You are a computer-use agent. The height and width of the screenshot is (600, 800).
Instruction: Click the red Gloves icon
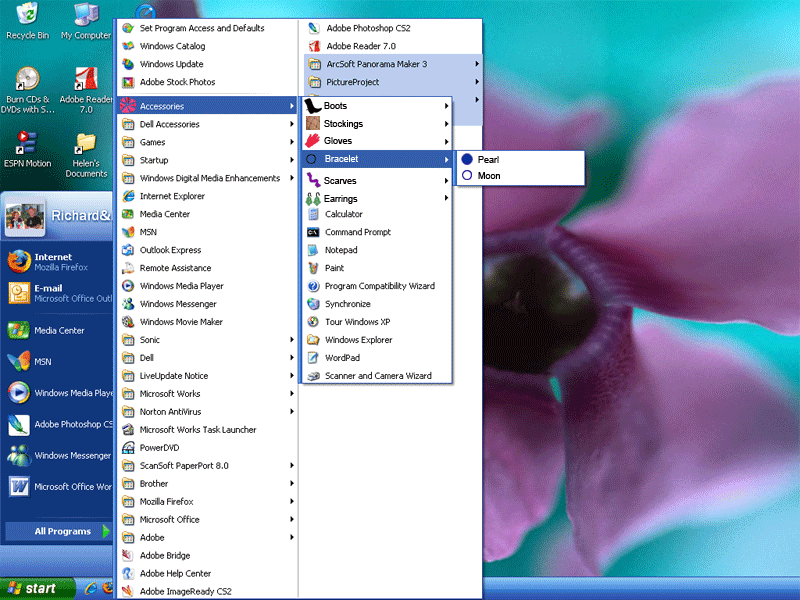pyautogui.click(x=312, y=140)
